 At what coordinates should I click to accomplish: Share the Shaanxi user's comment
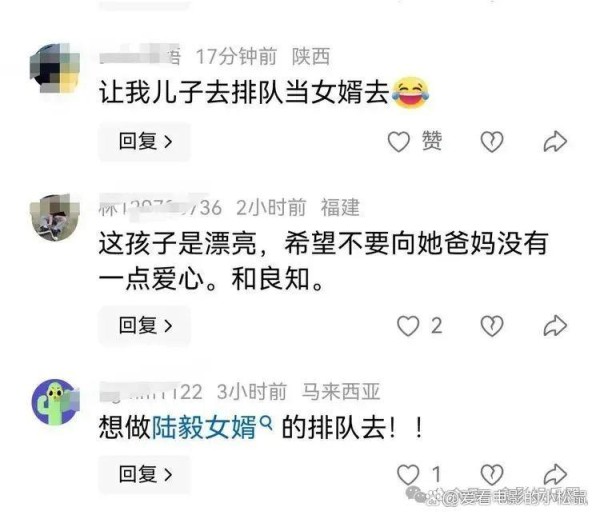(x=555, y=142)
